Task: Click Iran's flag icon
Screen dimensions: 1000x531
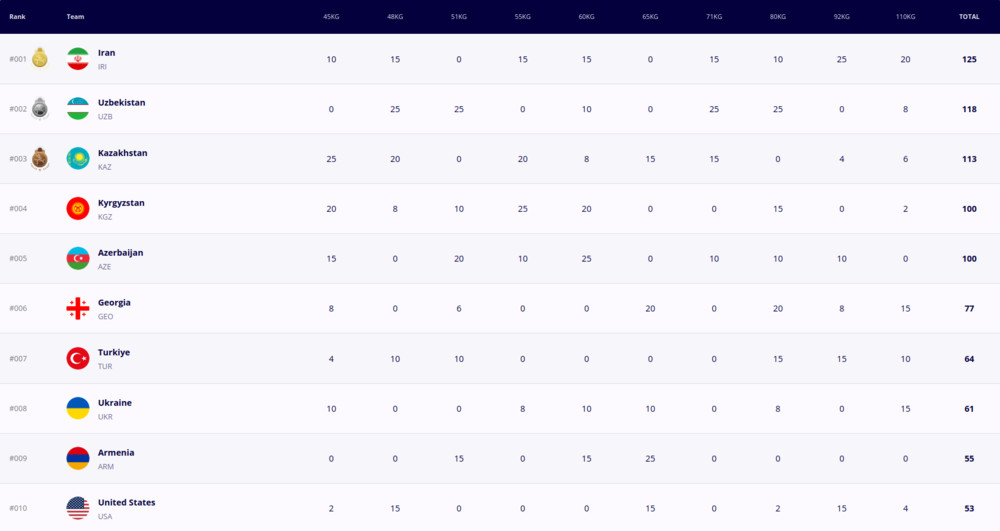Action: [78, 59]
